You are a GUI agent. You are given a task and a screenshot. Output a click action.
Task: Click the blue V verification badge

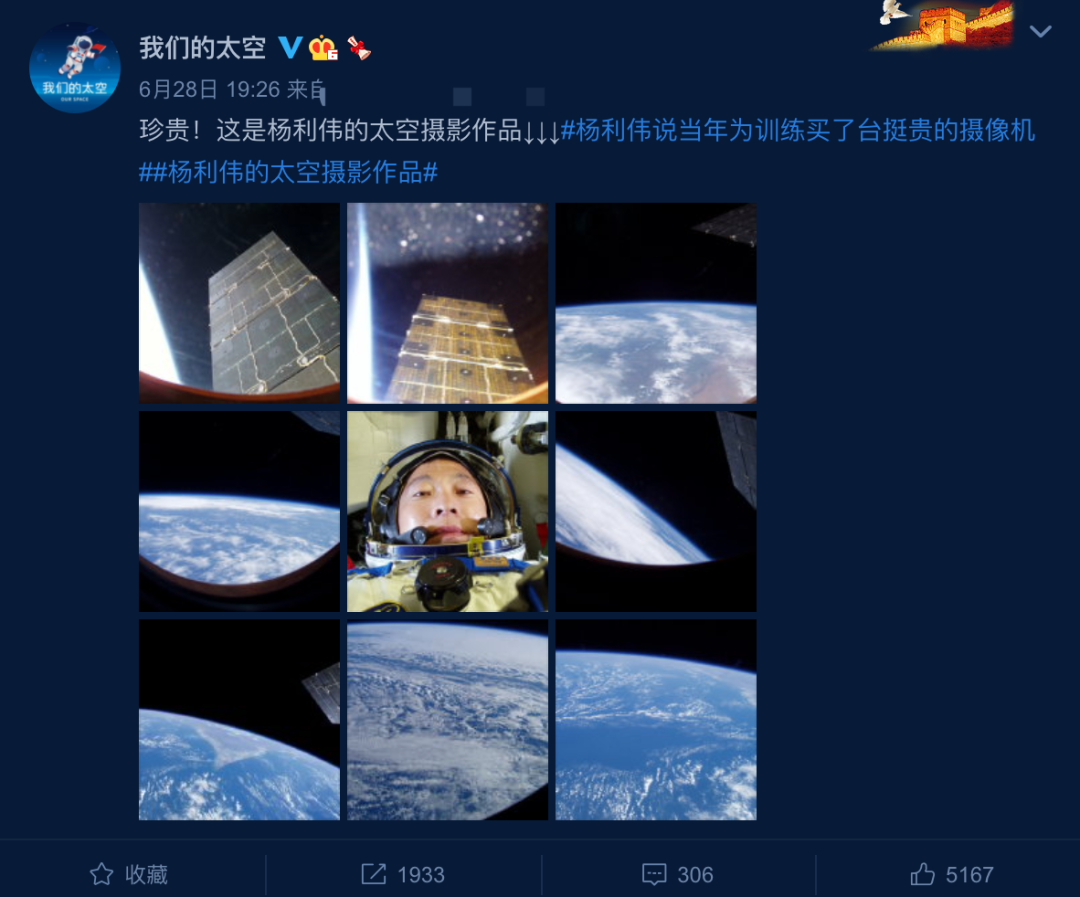[x=290, y=48]
